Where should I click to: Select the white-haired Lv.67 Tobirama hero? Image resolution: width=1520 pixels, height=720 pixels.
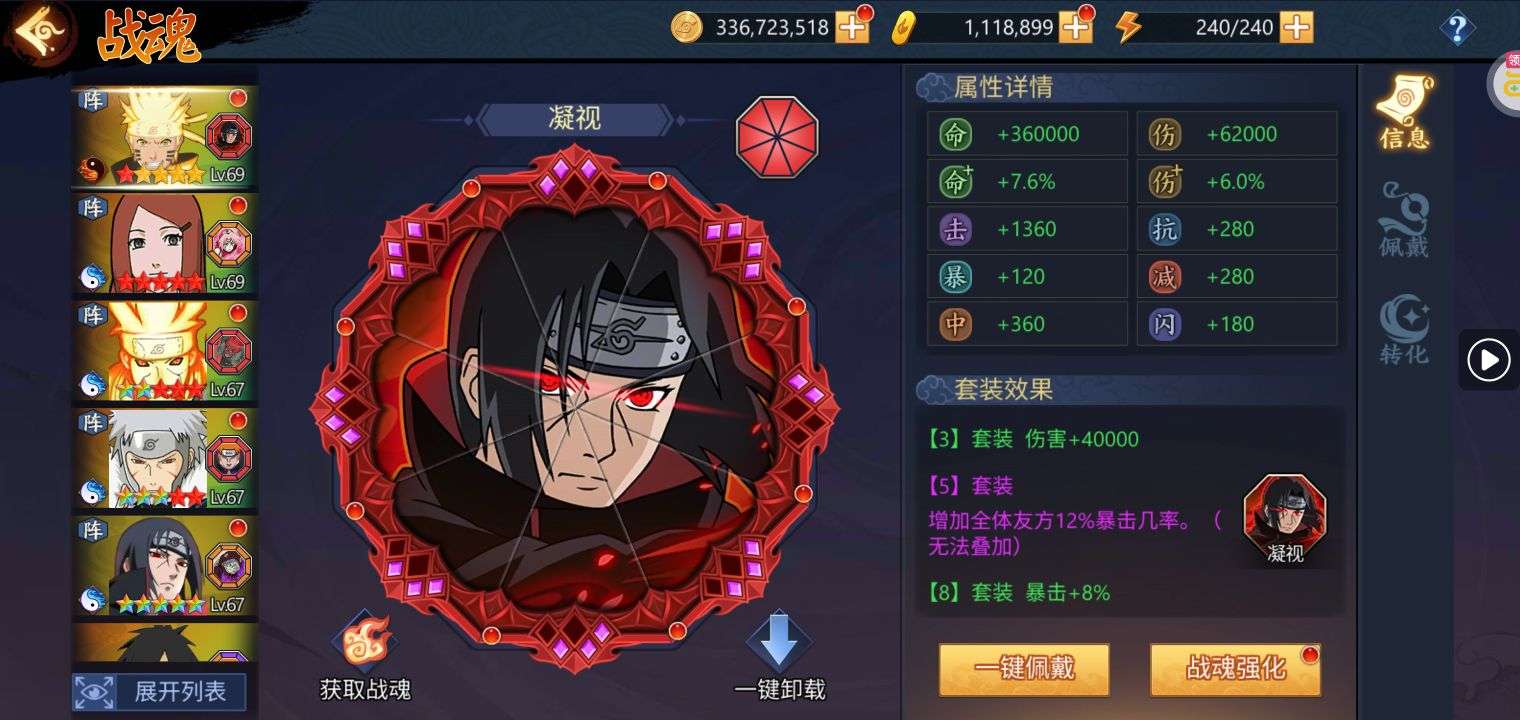[x=165, y=460]
